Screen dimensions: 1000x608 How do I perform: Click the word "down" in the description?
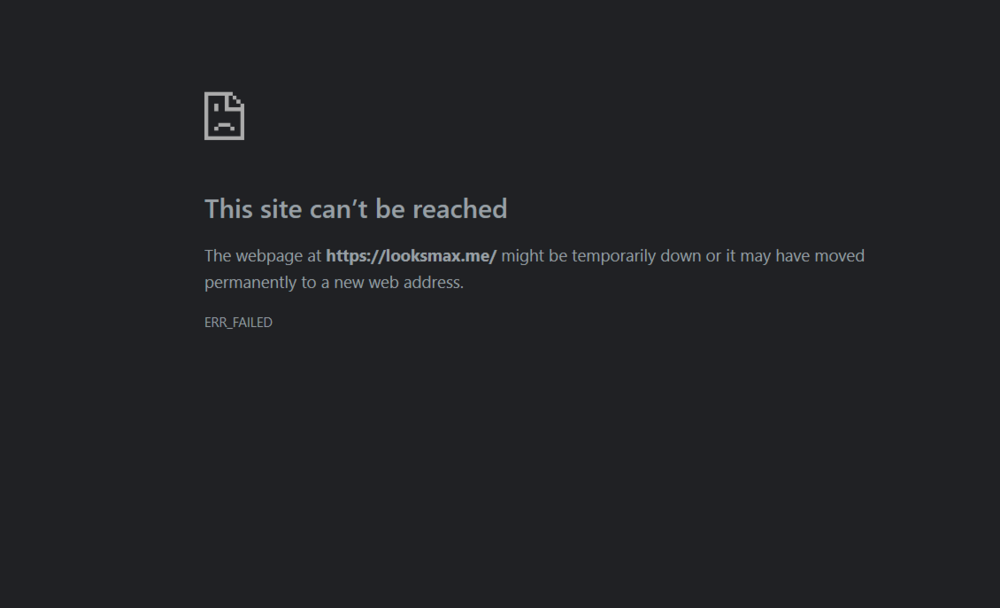tap(680, 256)
